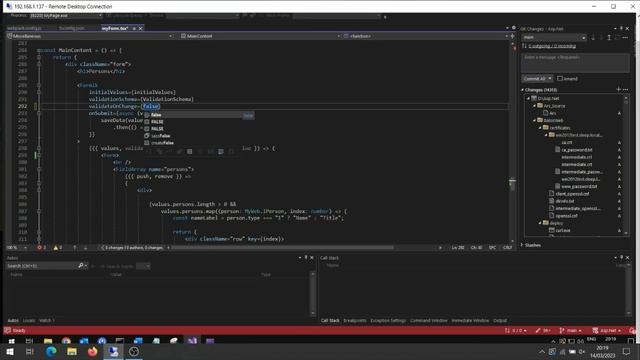Switch to the Output tab
640x360 pixels.
pos(500,320)
